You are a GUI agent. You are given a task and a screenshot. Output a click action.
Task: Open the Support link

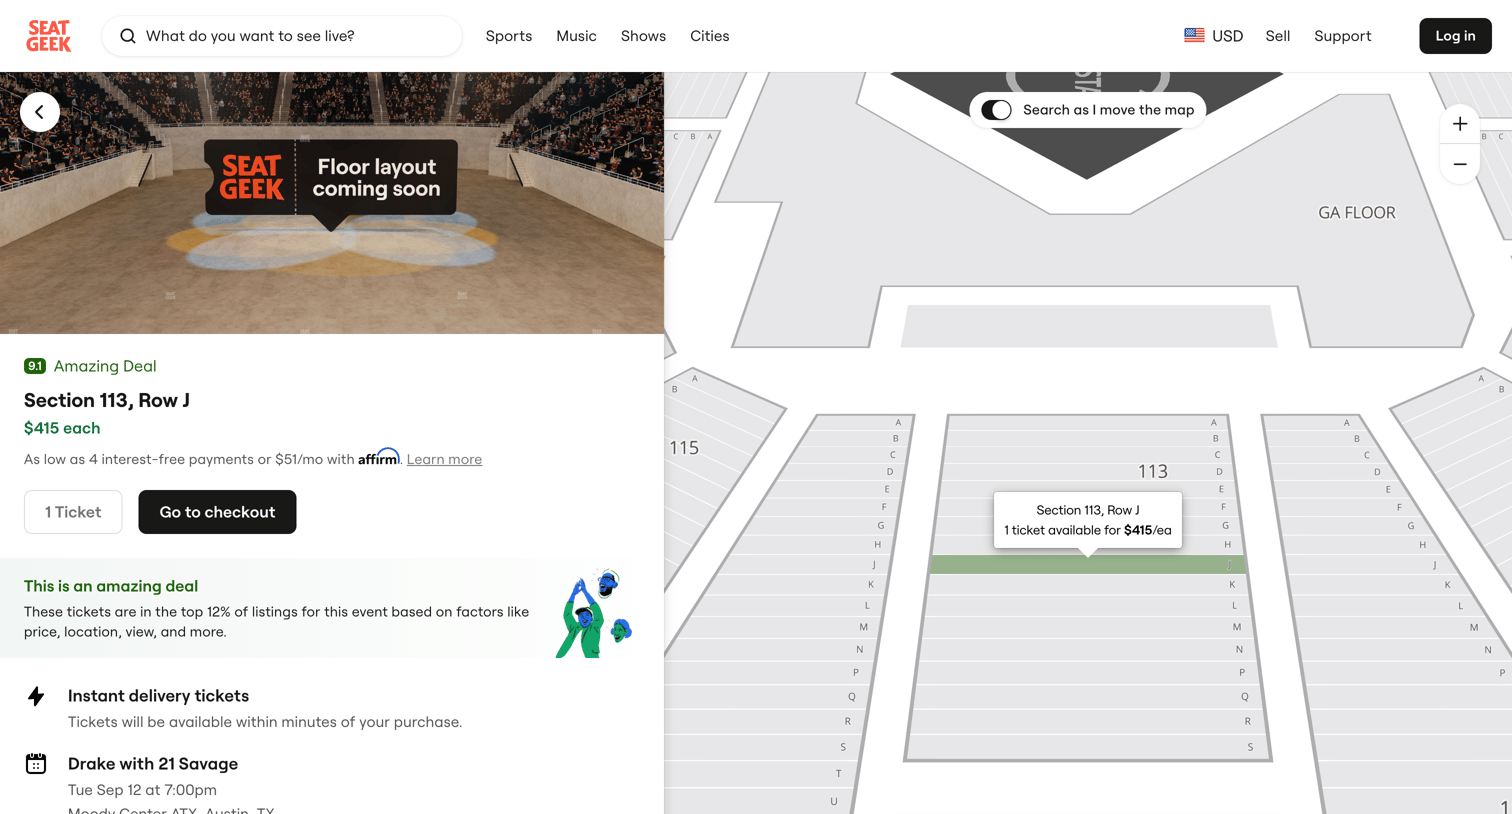[1342, 36]
